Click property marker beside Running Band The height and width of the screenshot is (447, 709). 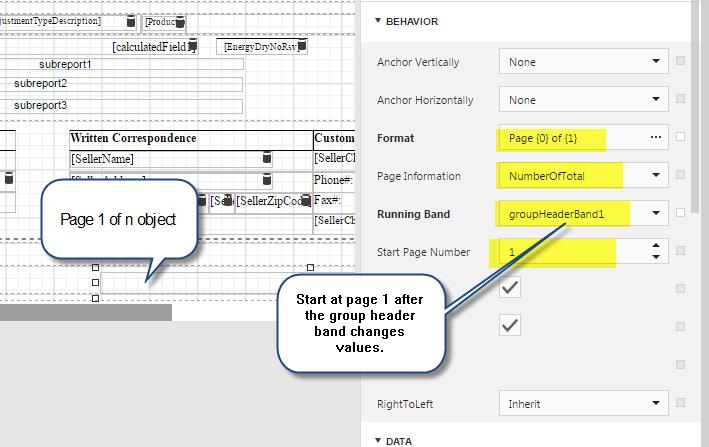coord(681,213)
